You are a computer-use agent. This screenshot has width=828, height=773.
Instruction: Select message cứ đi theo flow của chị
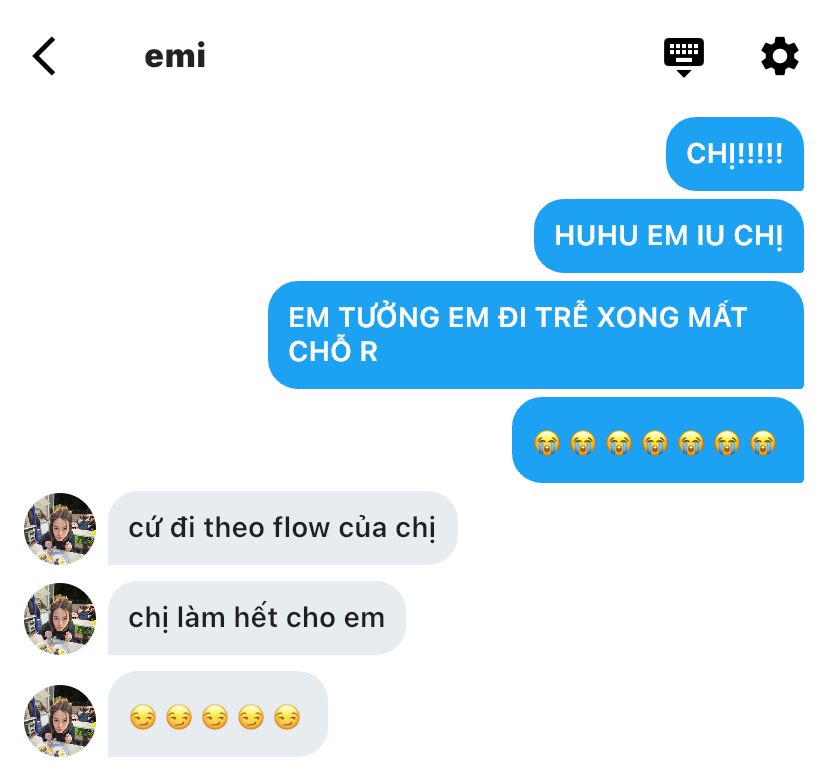pos(283,528)
